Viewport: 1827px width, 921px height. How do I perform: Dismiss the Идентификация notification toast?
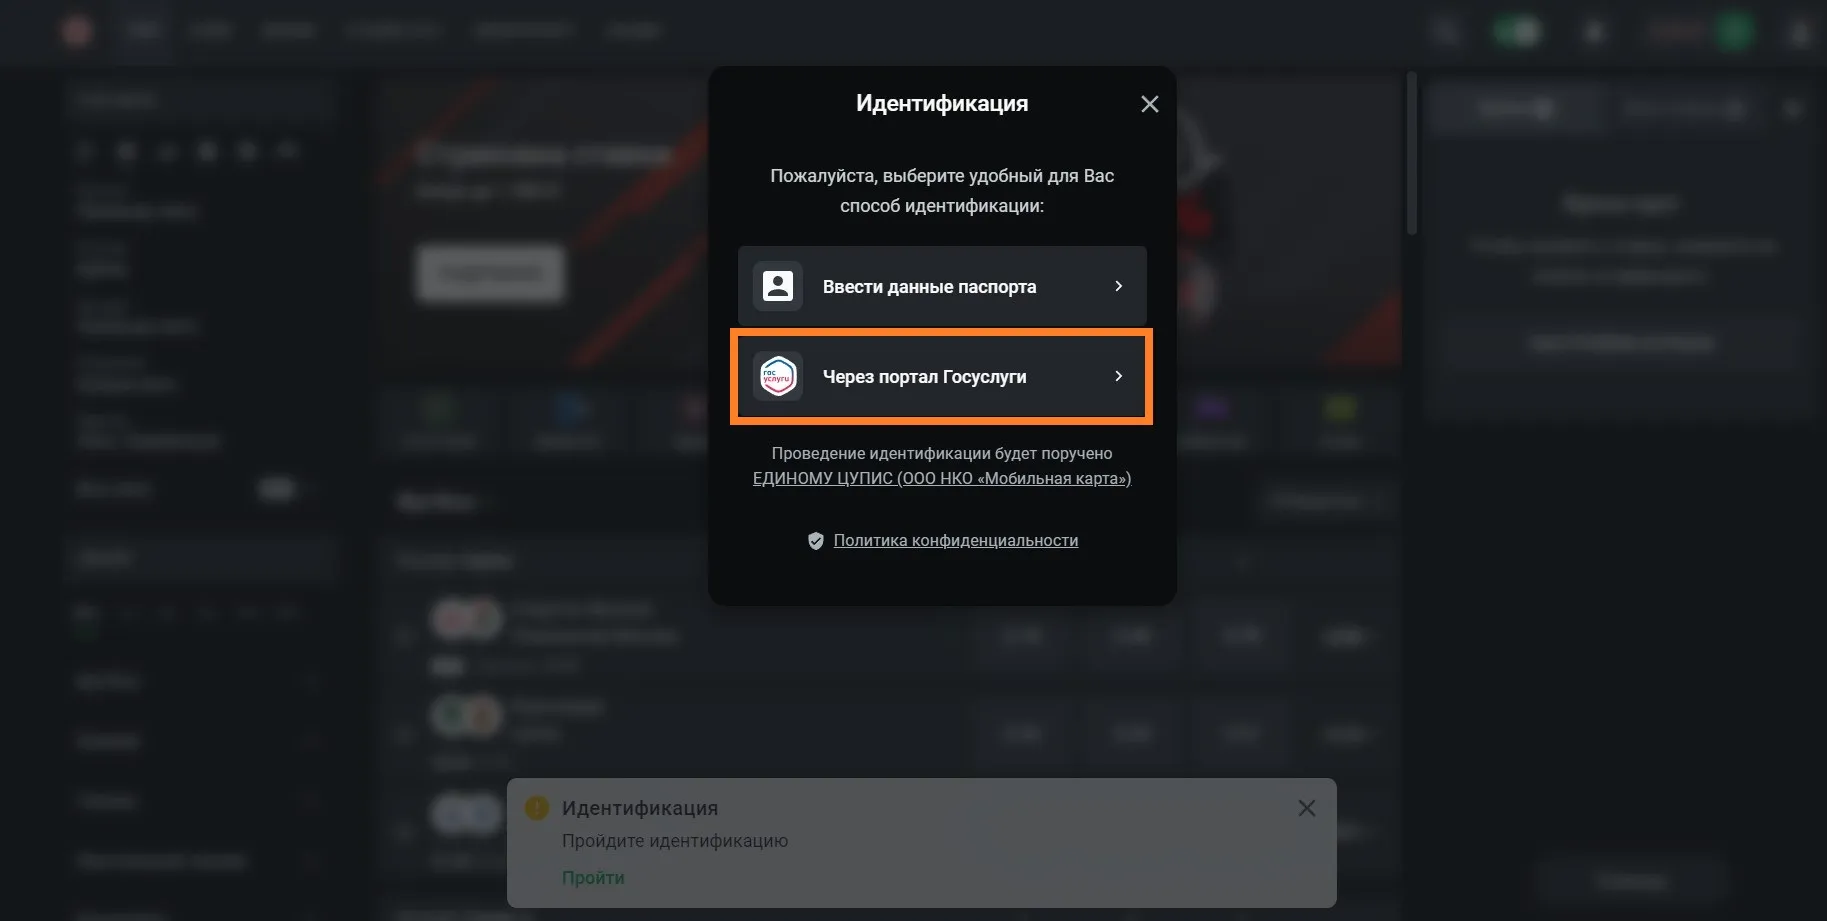[x=1306, y=808]
